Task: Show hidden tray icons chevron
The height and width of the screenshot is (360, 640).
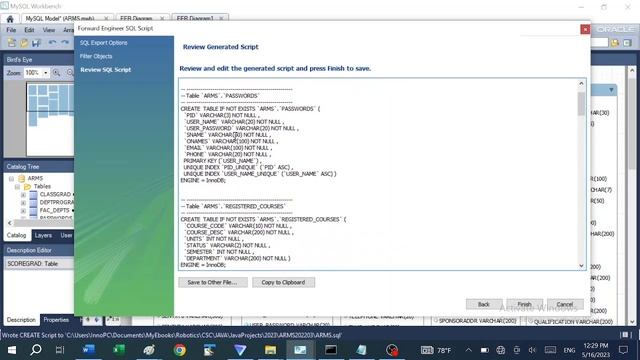Action: [469, 350]
